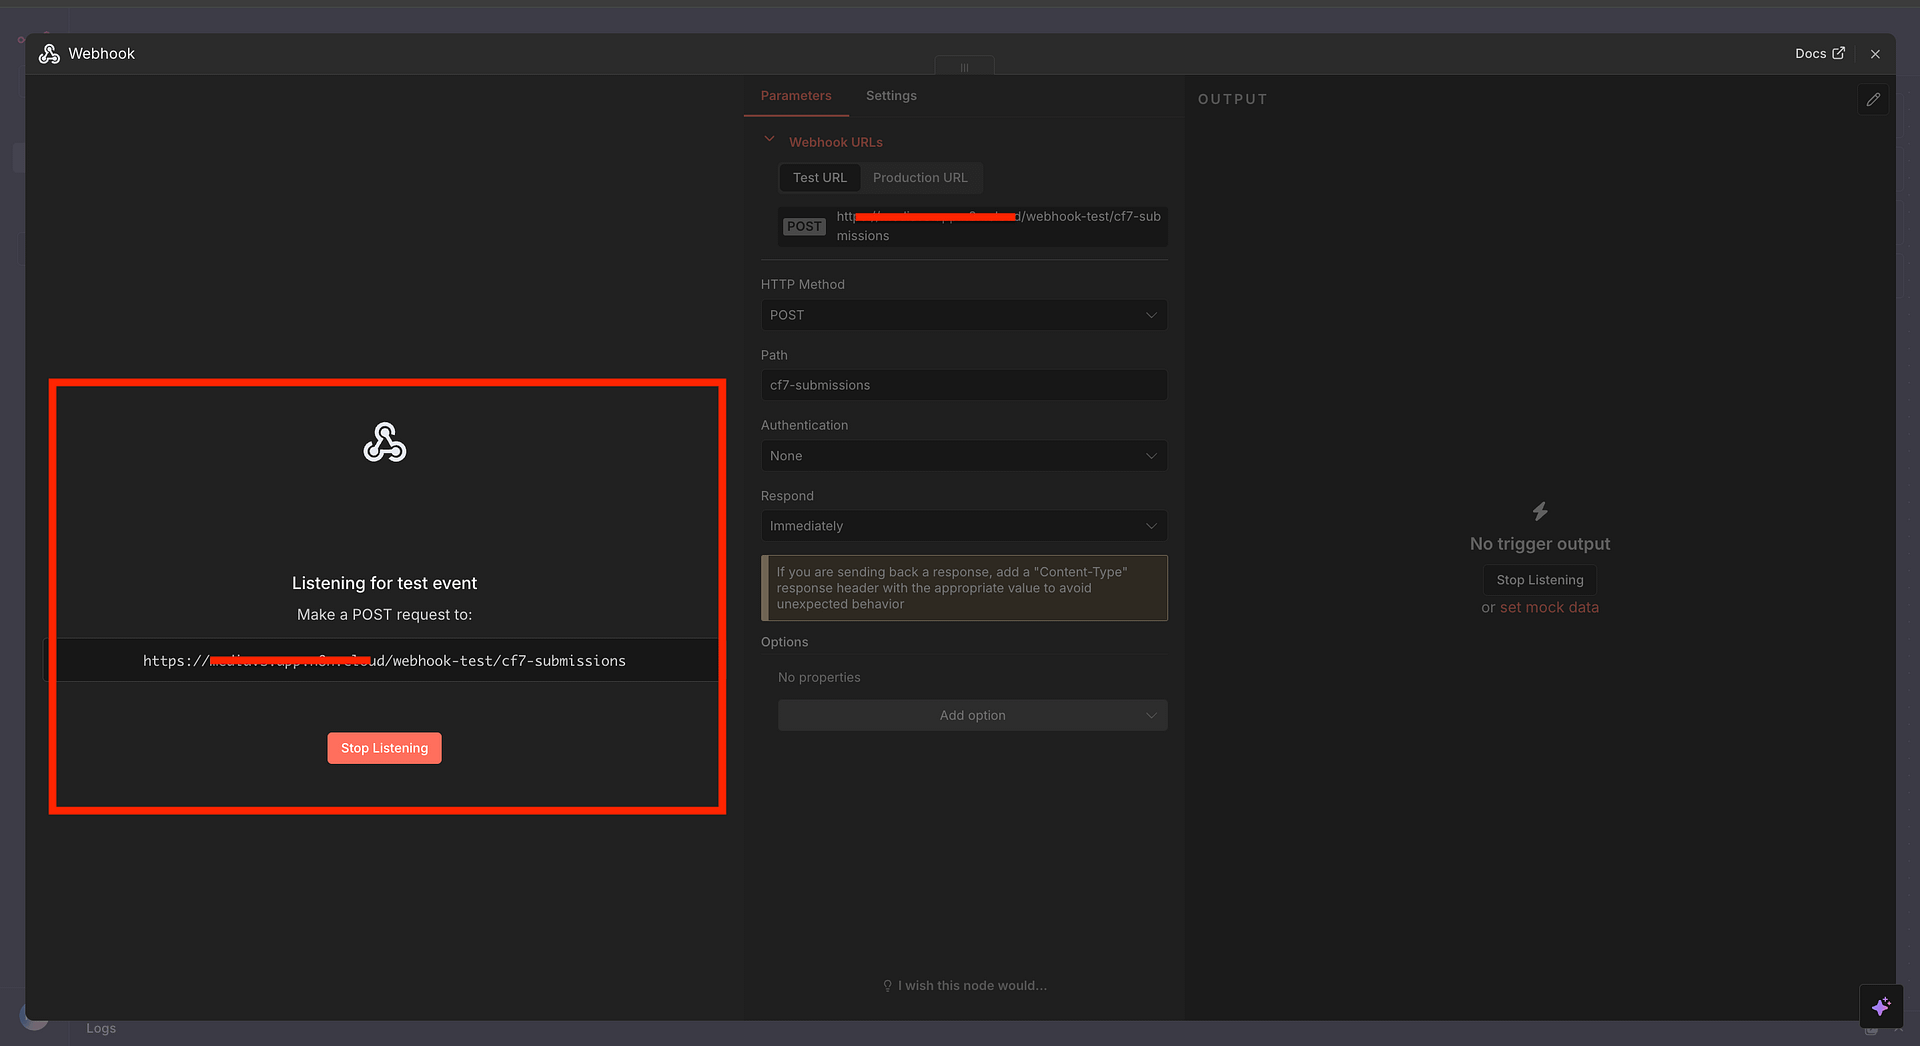Click the 'No trigger output' message
Viewport: 1920px width, 1046px height.
coord(1540,544)
